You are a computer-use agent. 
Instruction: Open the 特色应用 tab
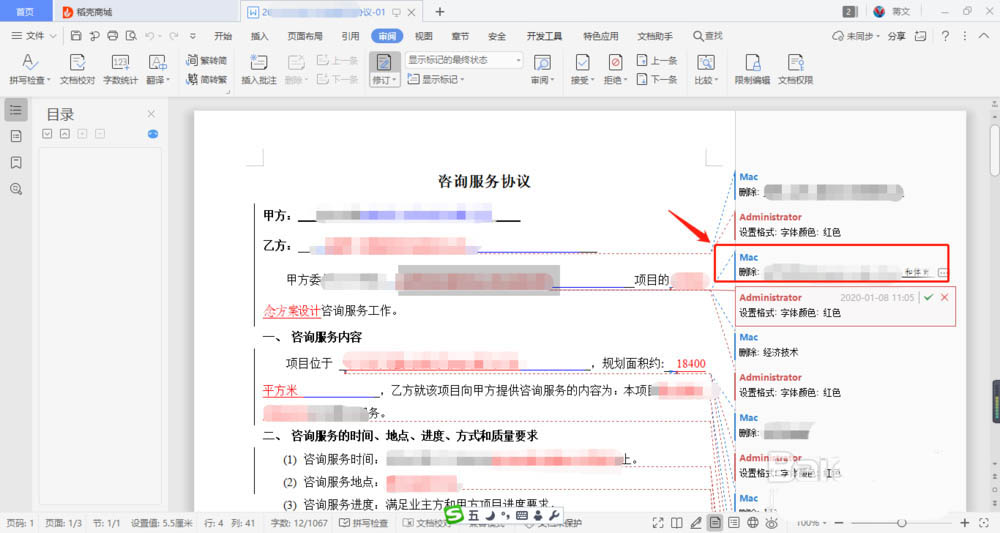click(601, 36)
